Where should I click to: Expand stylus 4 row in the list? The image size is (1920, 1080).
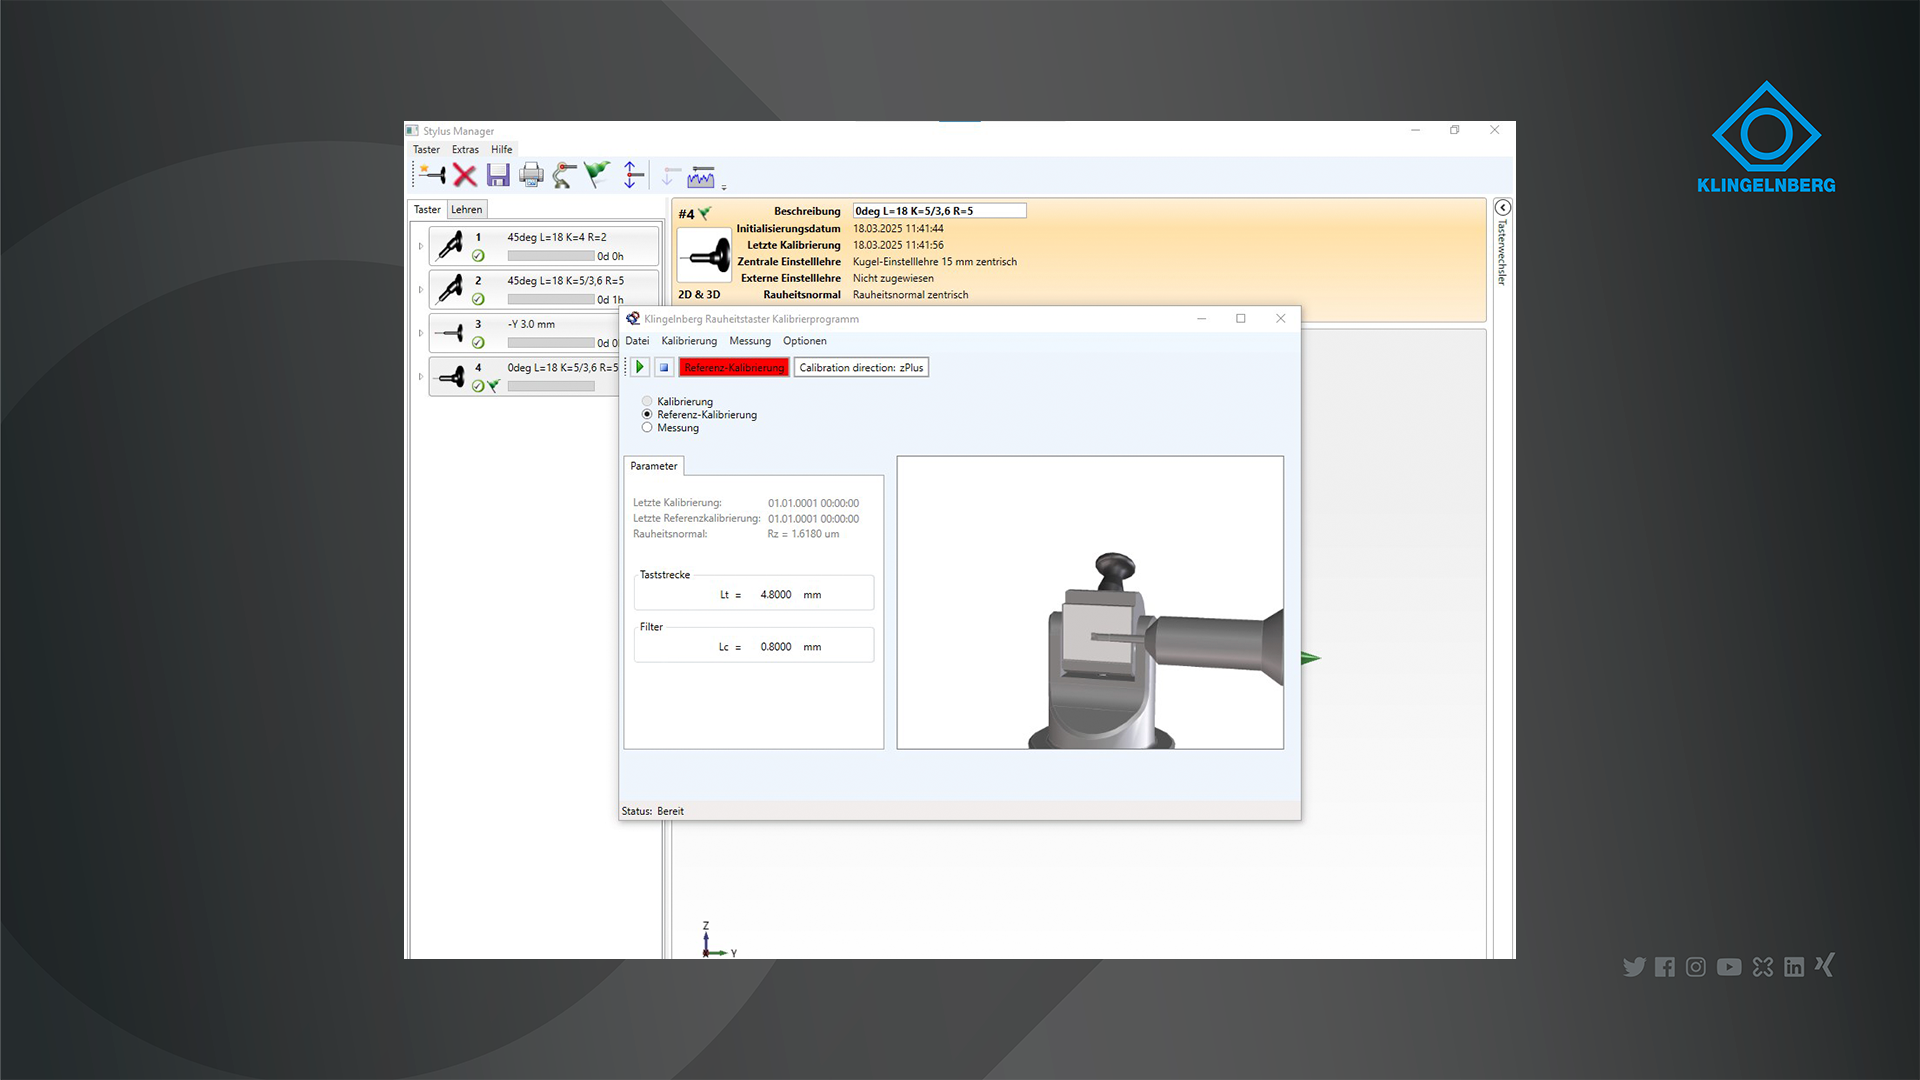[421, 377]
